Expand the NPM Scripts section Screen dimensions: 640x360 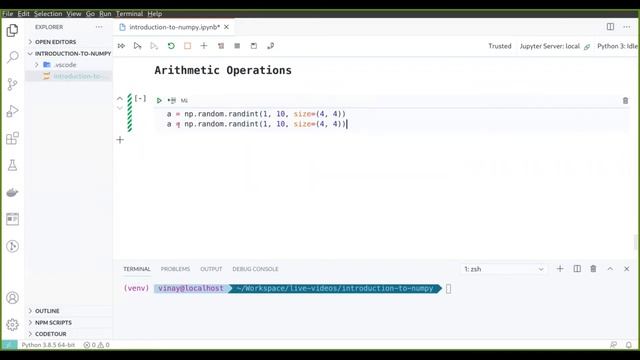pos(53,322)
